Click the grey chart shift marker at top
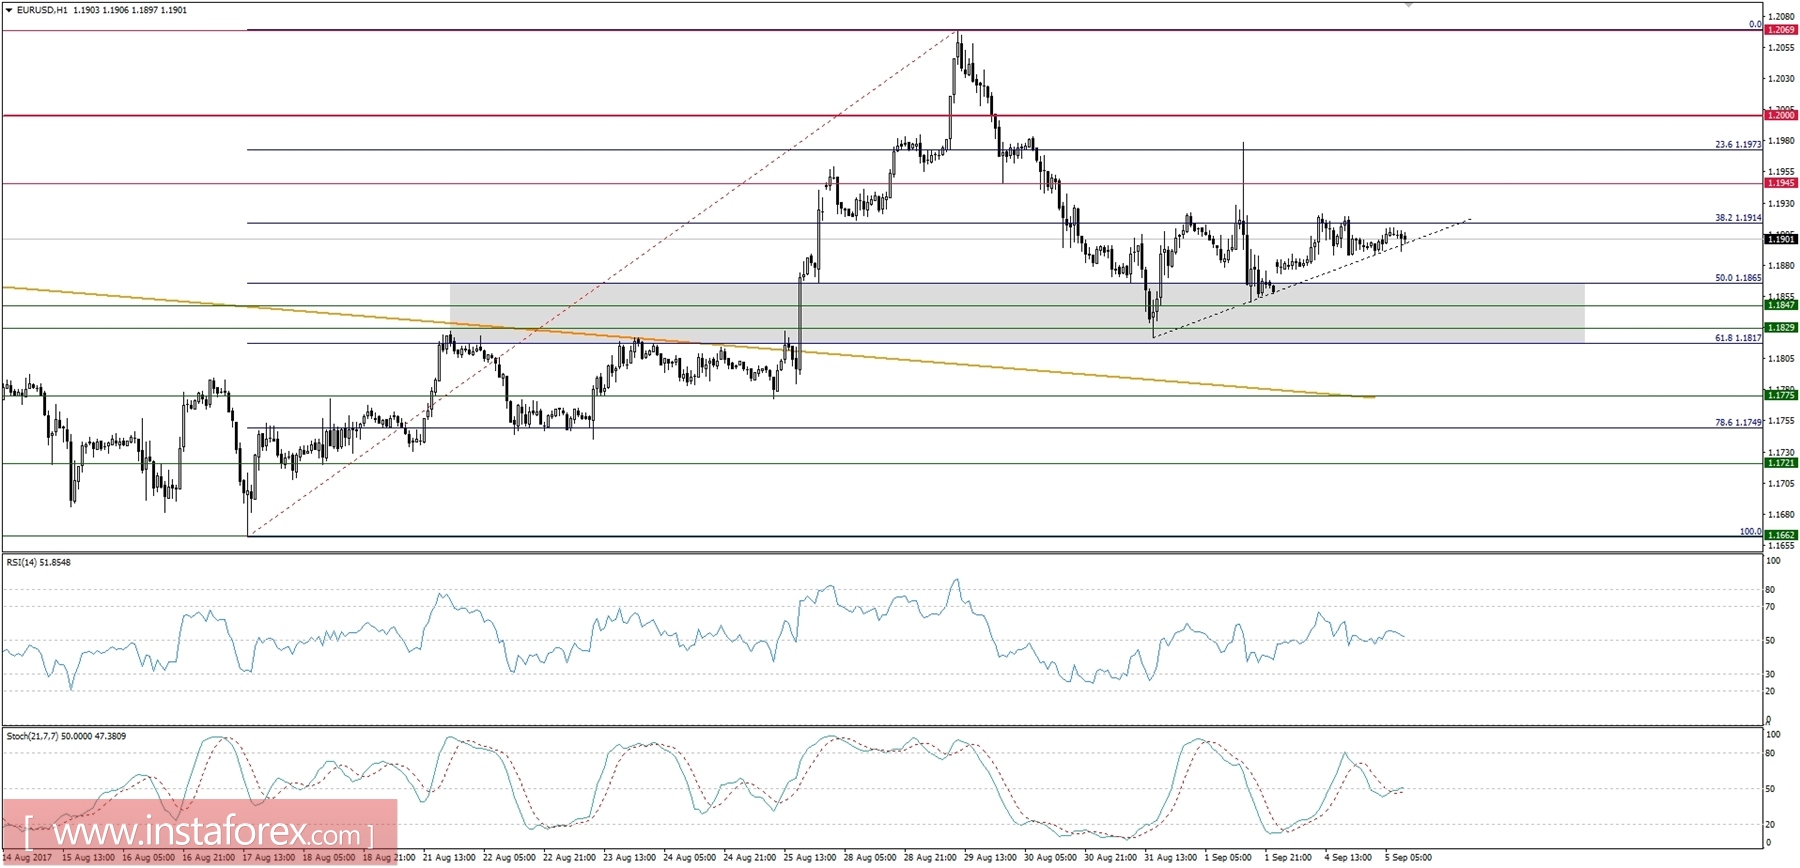The width and height of the screenshot is (1800, 868). (1409, 5)
